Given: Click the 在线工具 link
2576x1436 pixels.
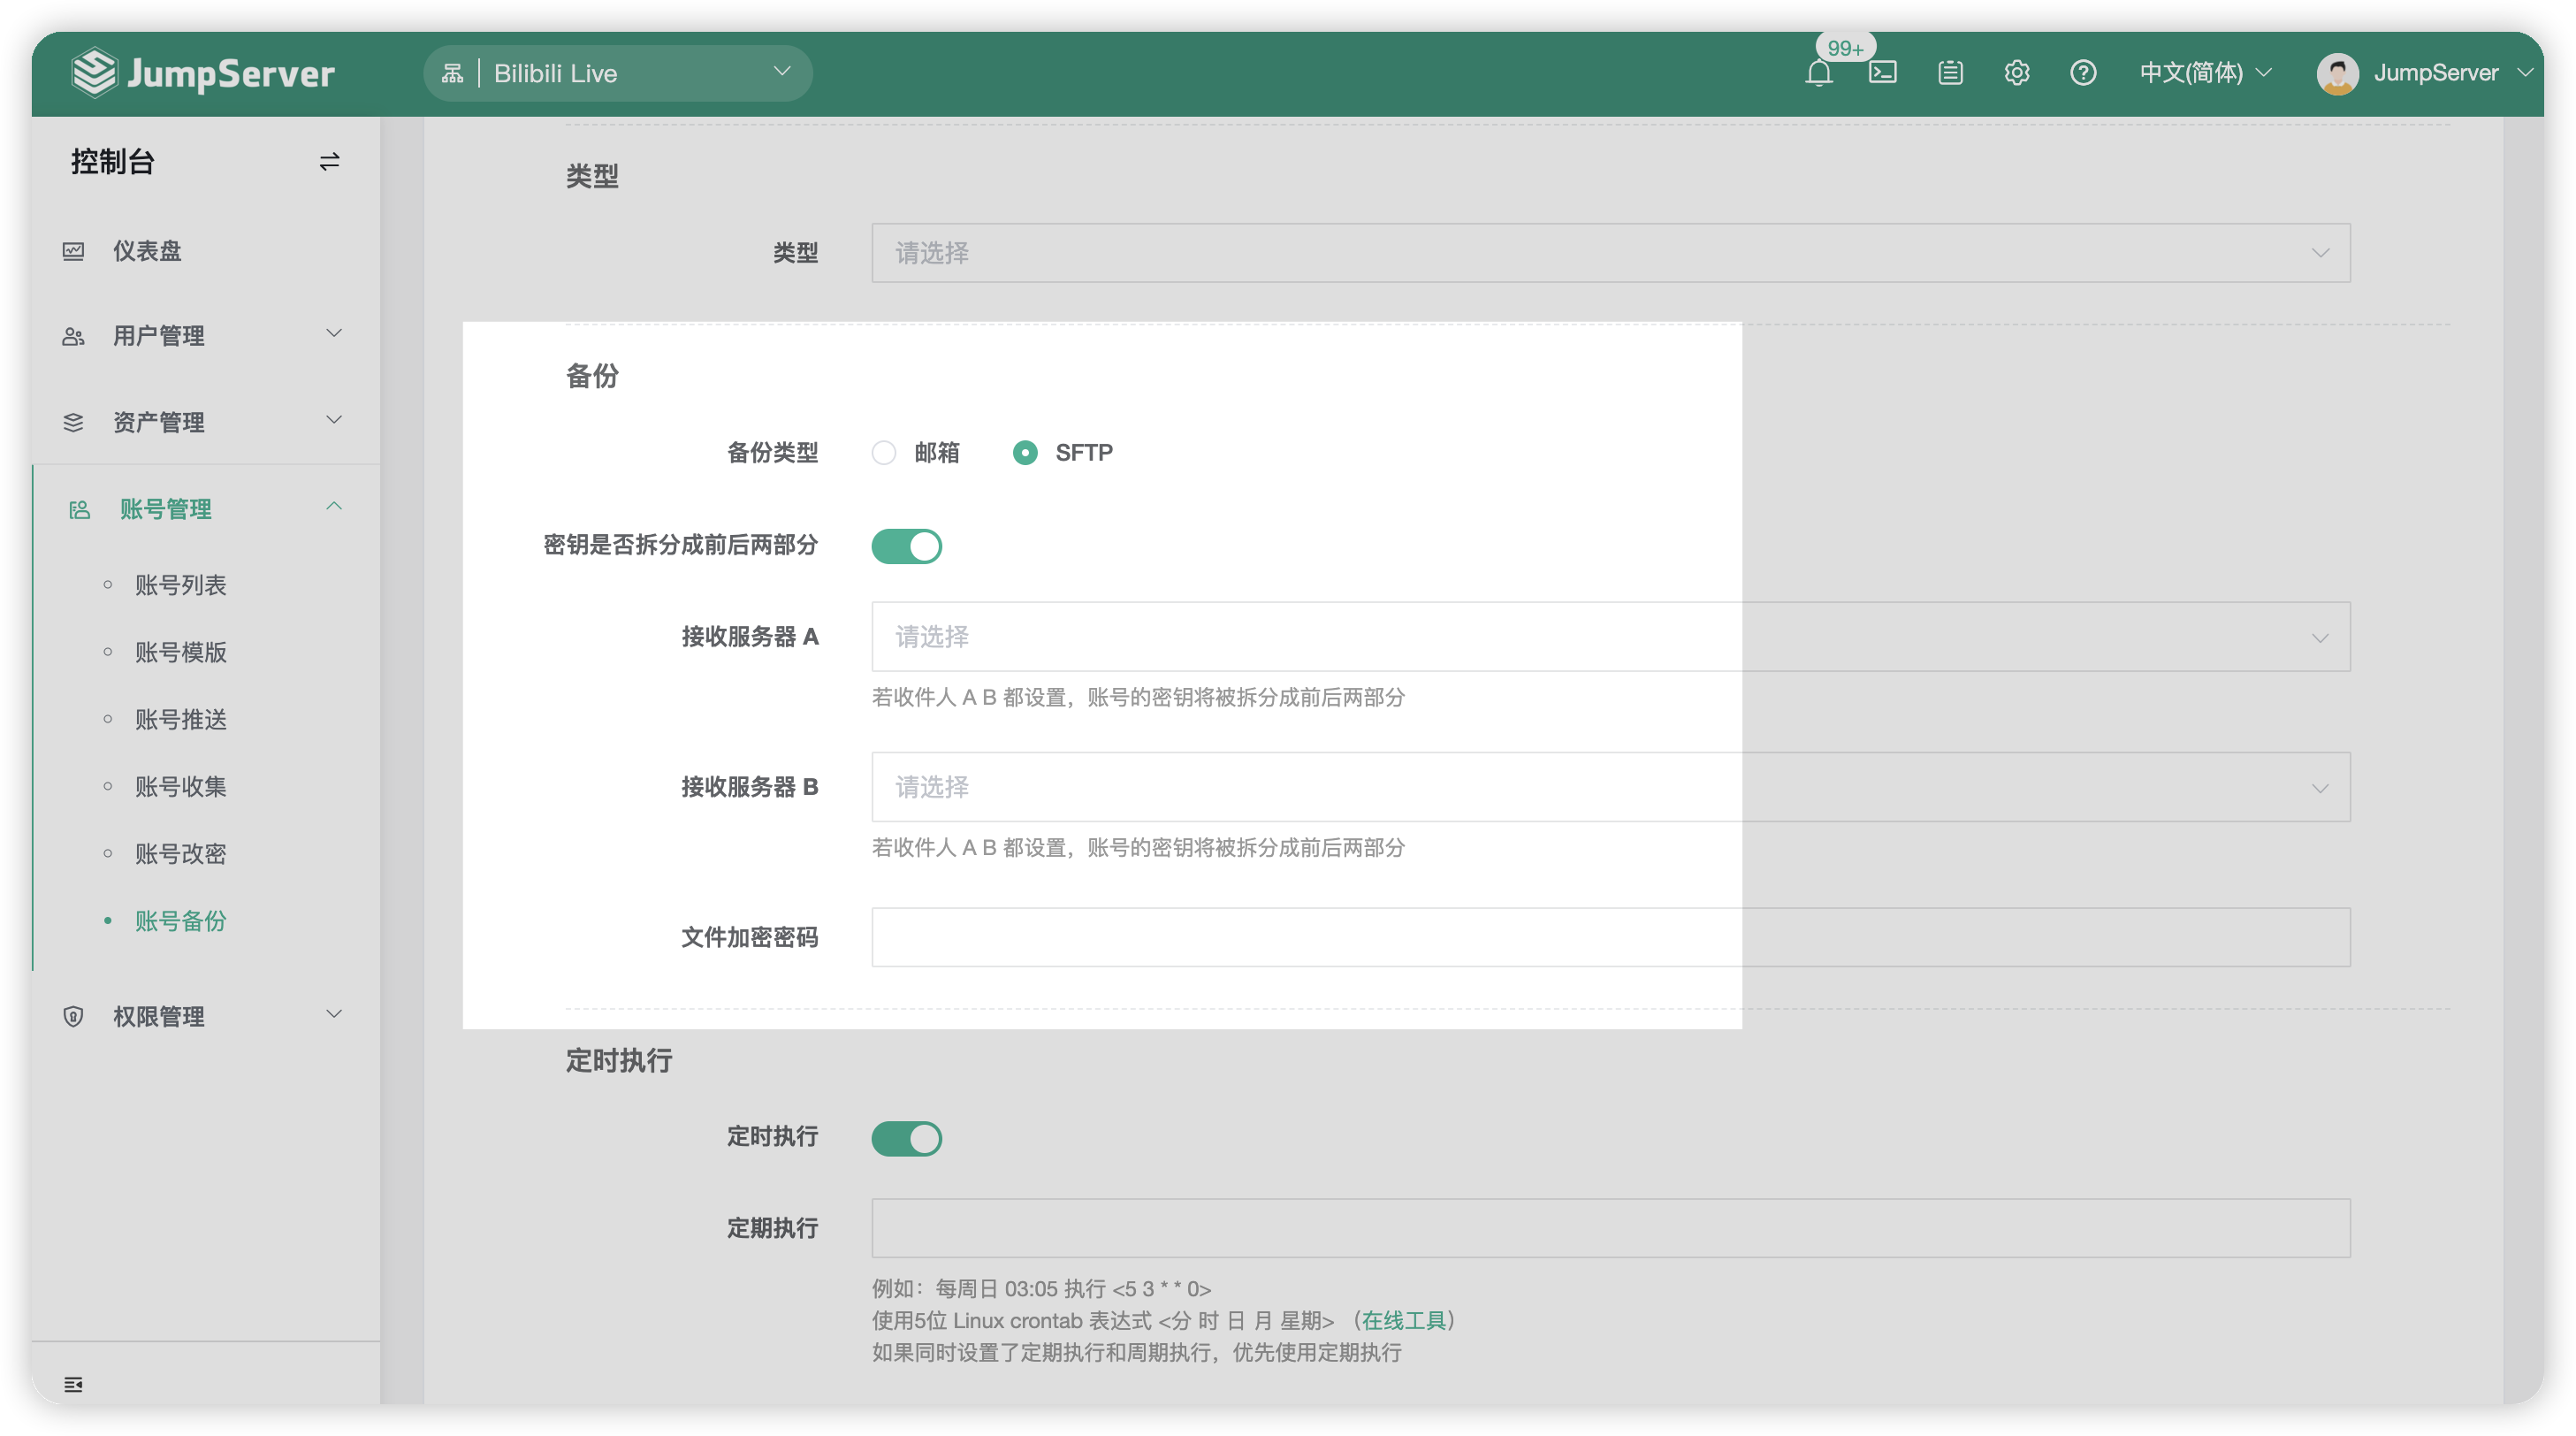Looking at the screenshot, I should (x=1404, y=1320).
